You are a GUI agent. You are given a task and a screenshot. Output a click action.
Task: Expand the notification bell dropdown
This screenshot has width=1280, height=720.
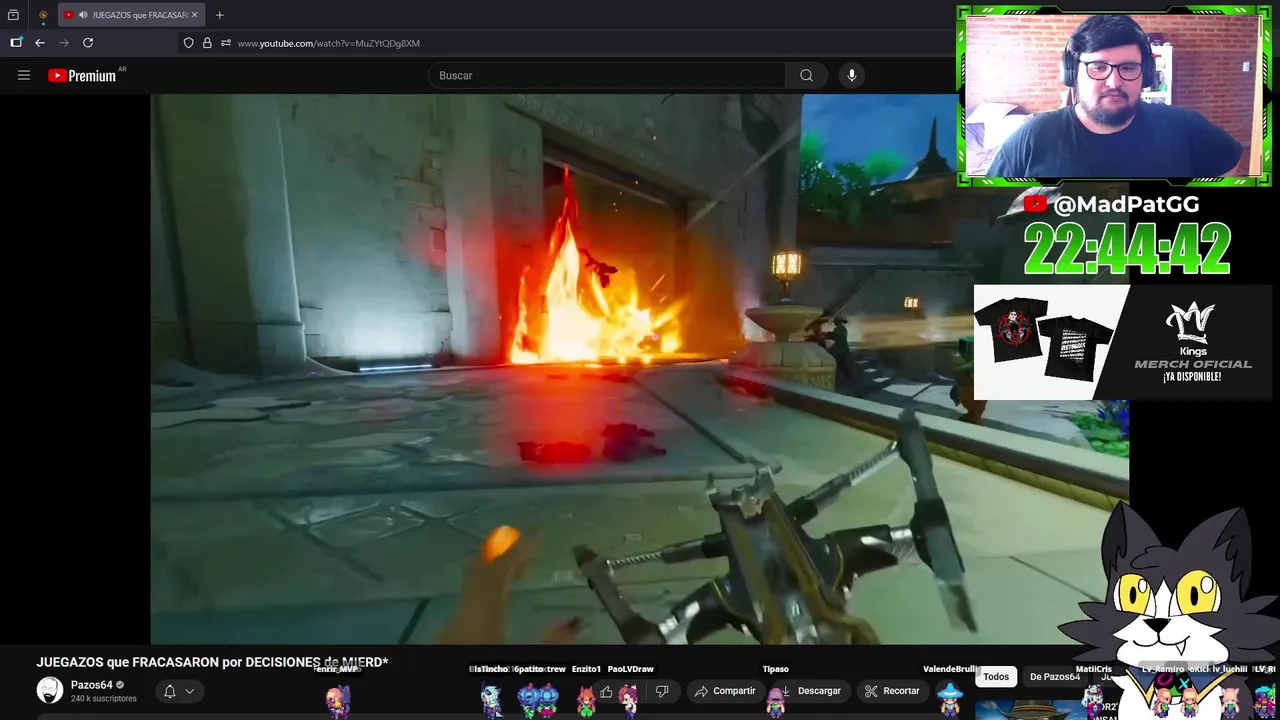coord(180,691)
